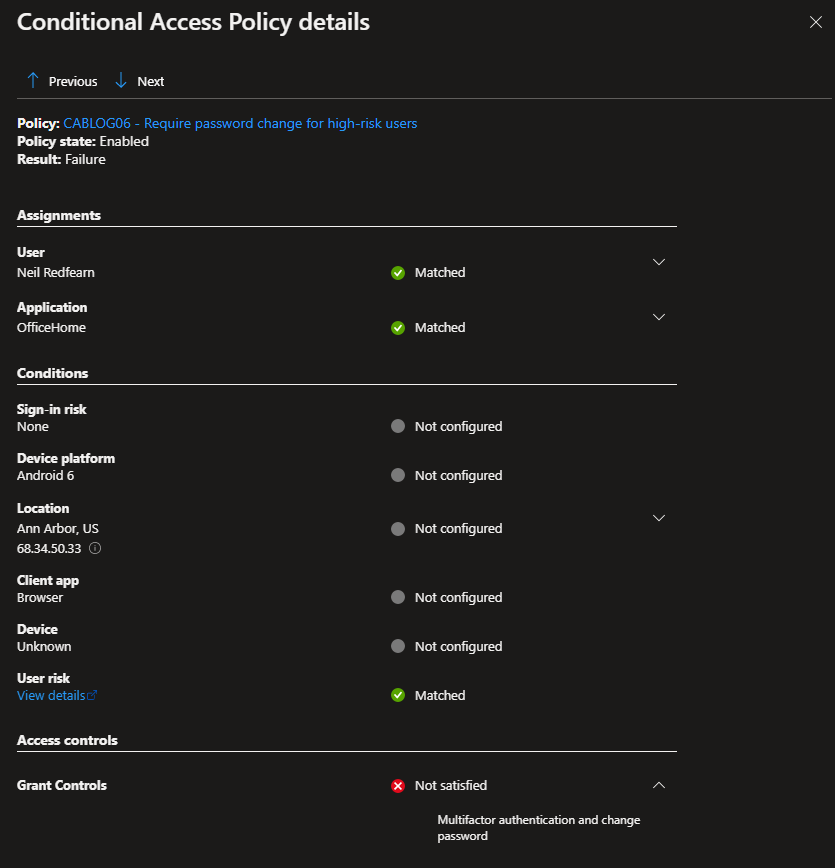Expand the Application assignment chevron
The image size is (835, 868).
click(658, 317)
